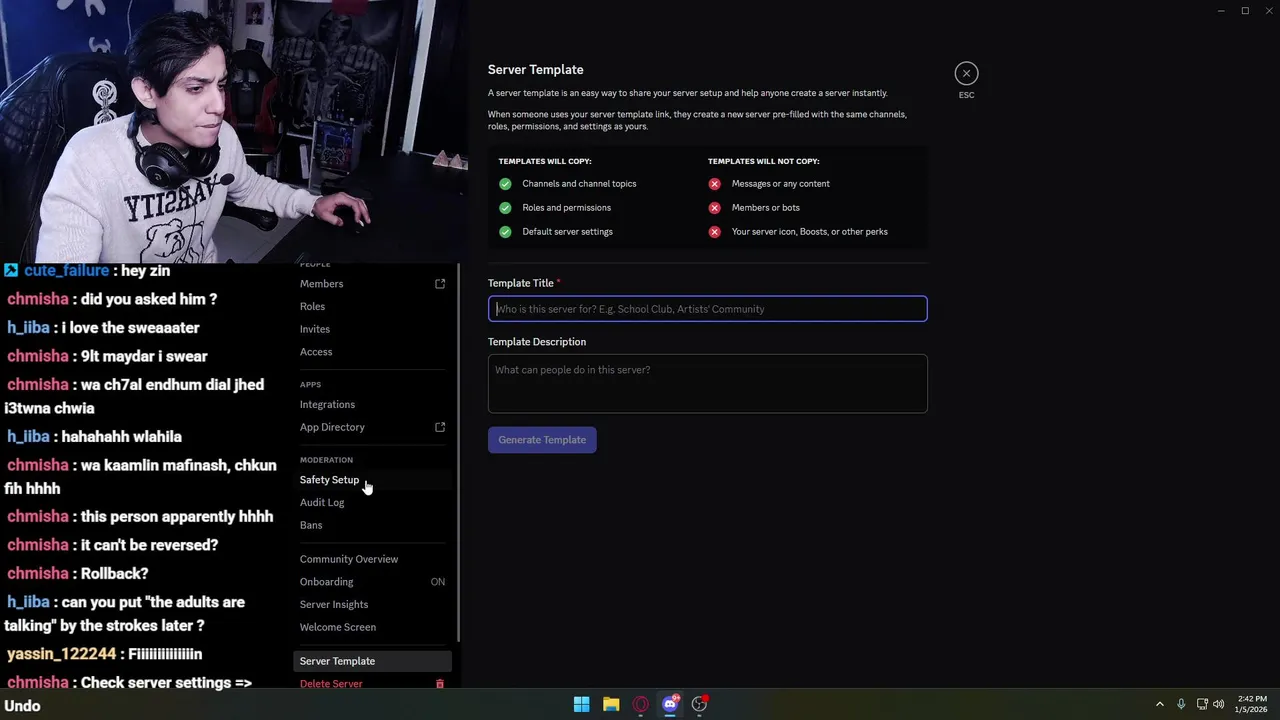Click the 'TEMPLATES WILL NOT COPY:' heading
This screenshot has height=720, width=1280.
click(764, 161)
